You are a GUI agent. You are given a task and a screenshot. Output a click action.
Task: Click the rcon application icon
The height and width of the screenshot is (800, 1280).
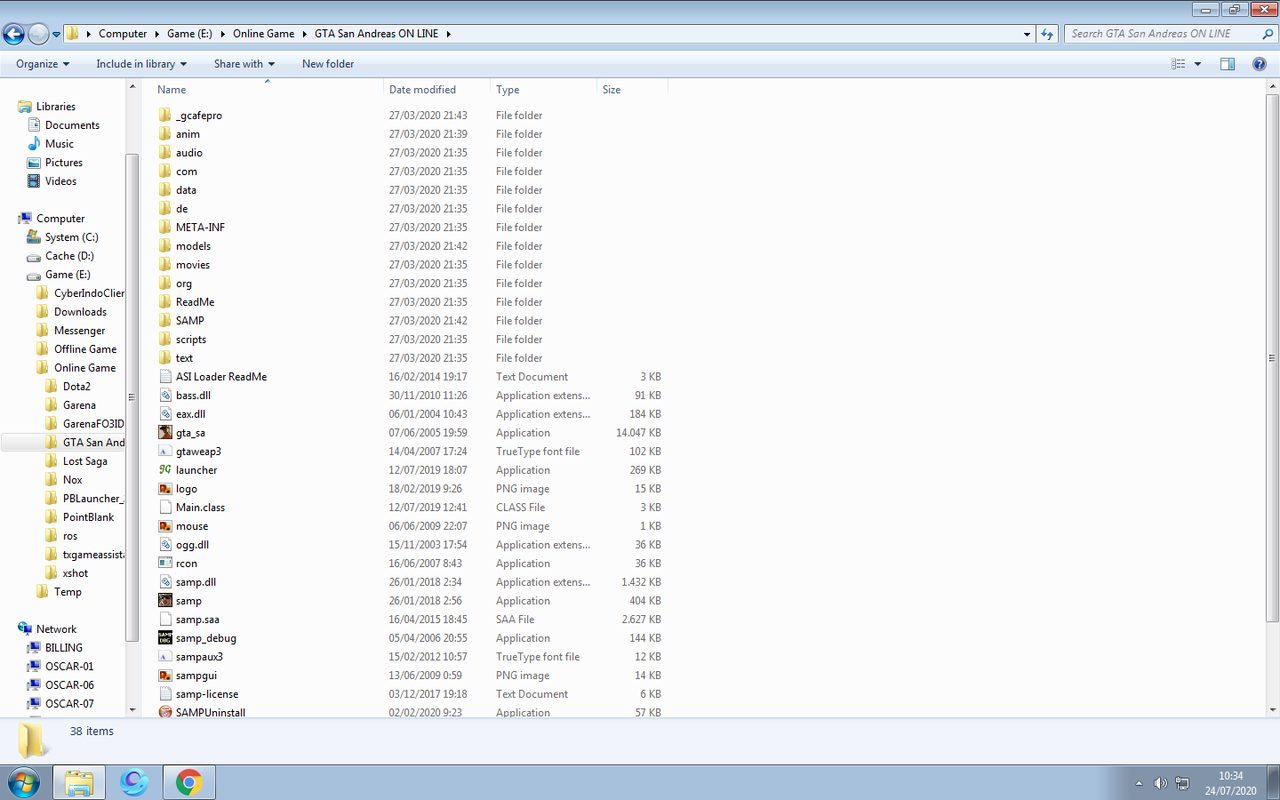coord(166,564)
